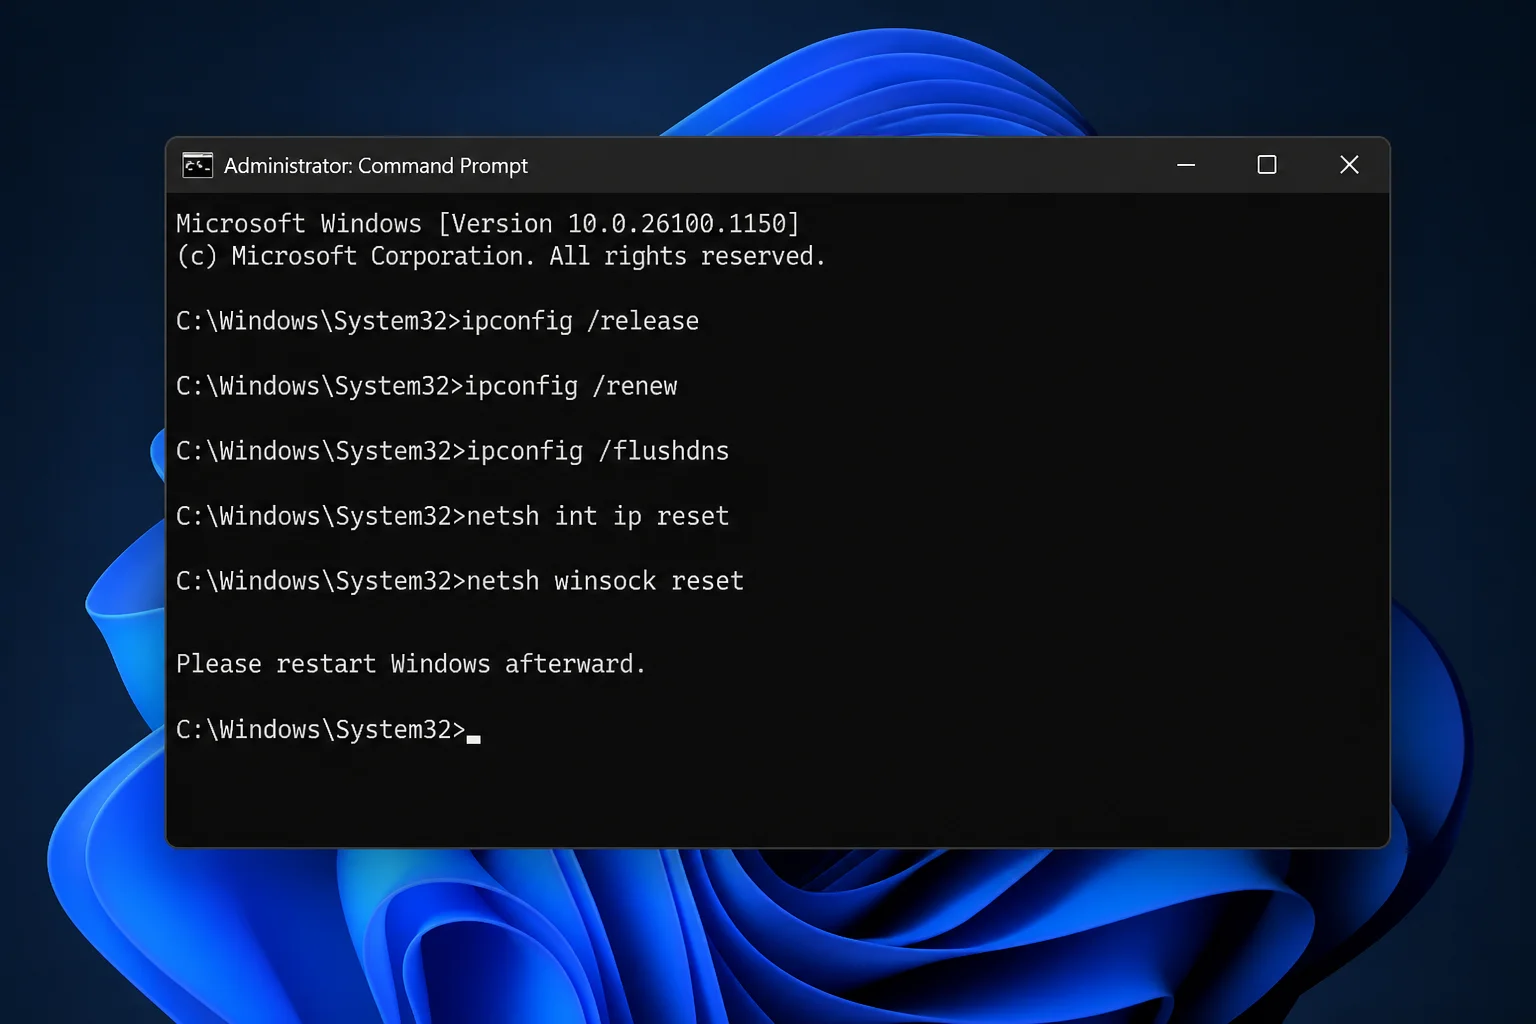Image resolution: width=1536 pixels, height=1024 pixels.
Task: Click the Microsoft Corporation copyright line
Action: point(501,257)
